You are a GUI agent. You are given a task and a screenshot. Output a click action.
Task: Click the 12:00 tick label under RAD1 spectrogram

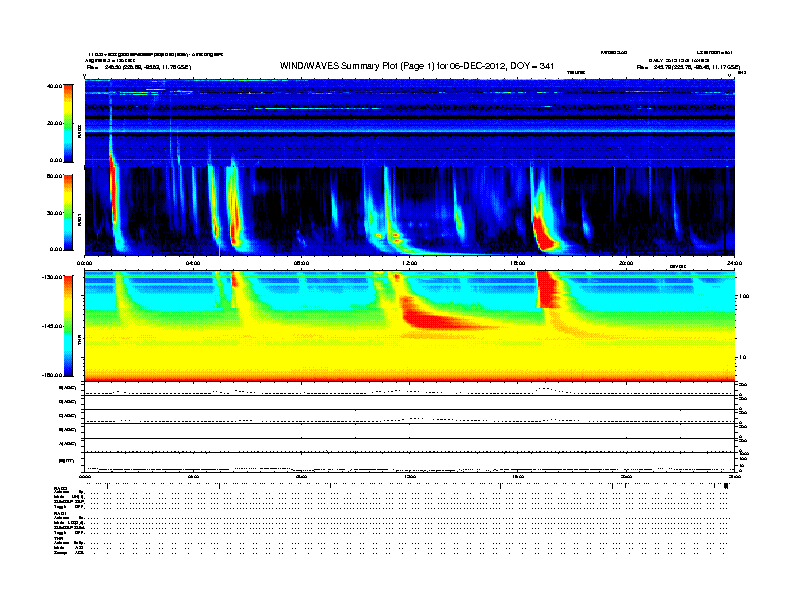click(410, 263)
